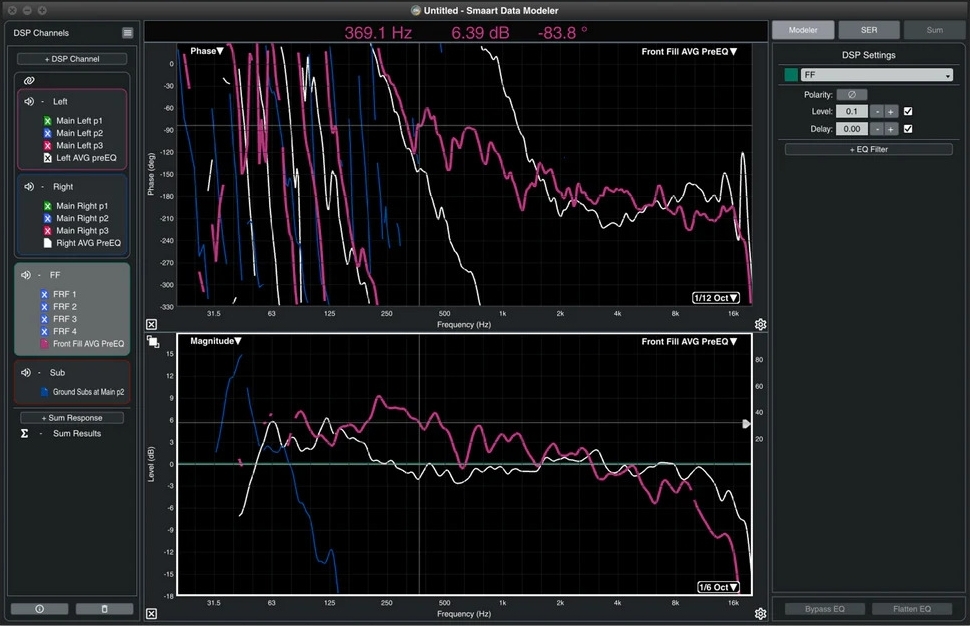Viewport: 970px width, 626px height.
Task: Increase Level with the plus button
Action: tap(891, 111)
